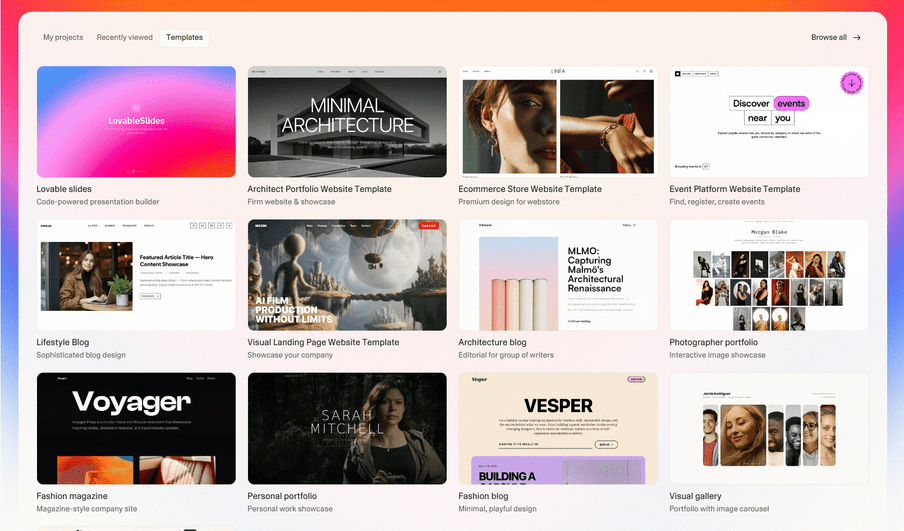Pick the AI Film Production landing page thumbnail
Image resolution: width=904 pixels, height=531 pixels.
point(347,275)
